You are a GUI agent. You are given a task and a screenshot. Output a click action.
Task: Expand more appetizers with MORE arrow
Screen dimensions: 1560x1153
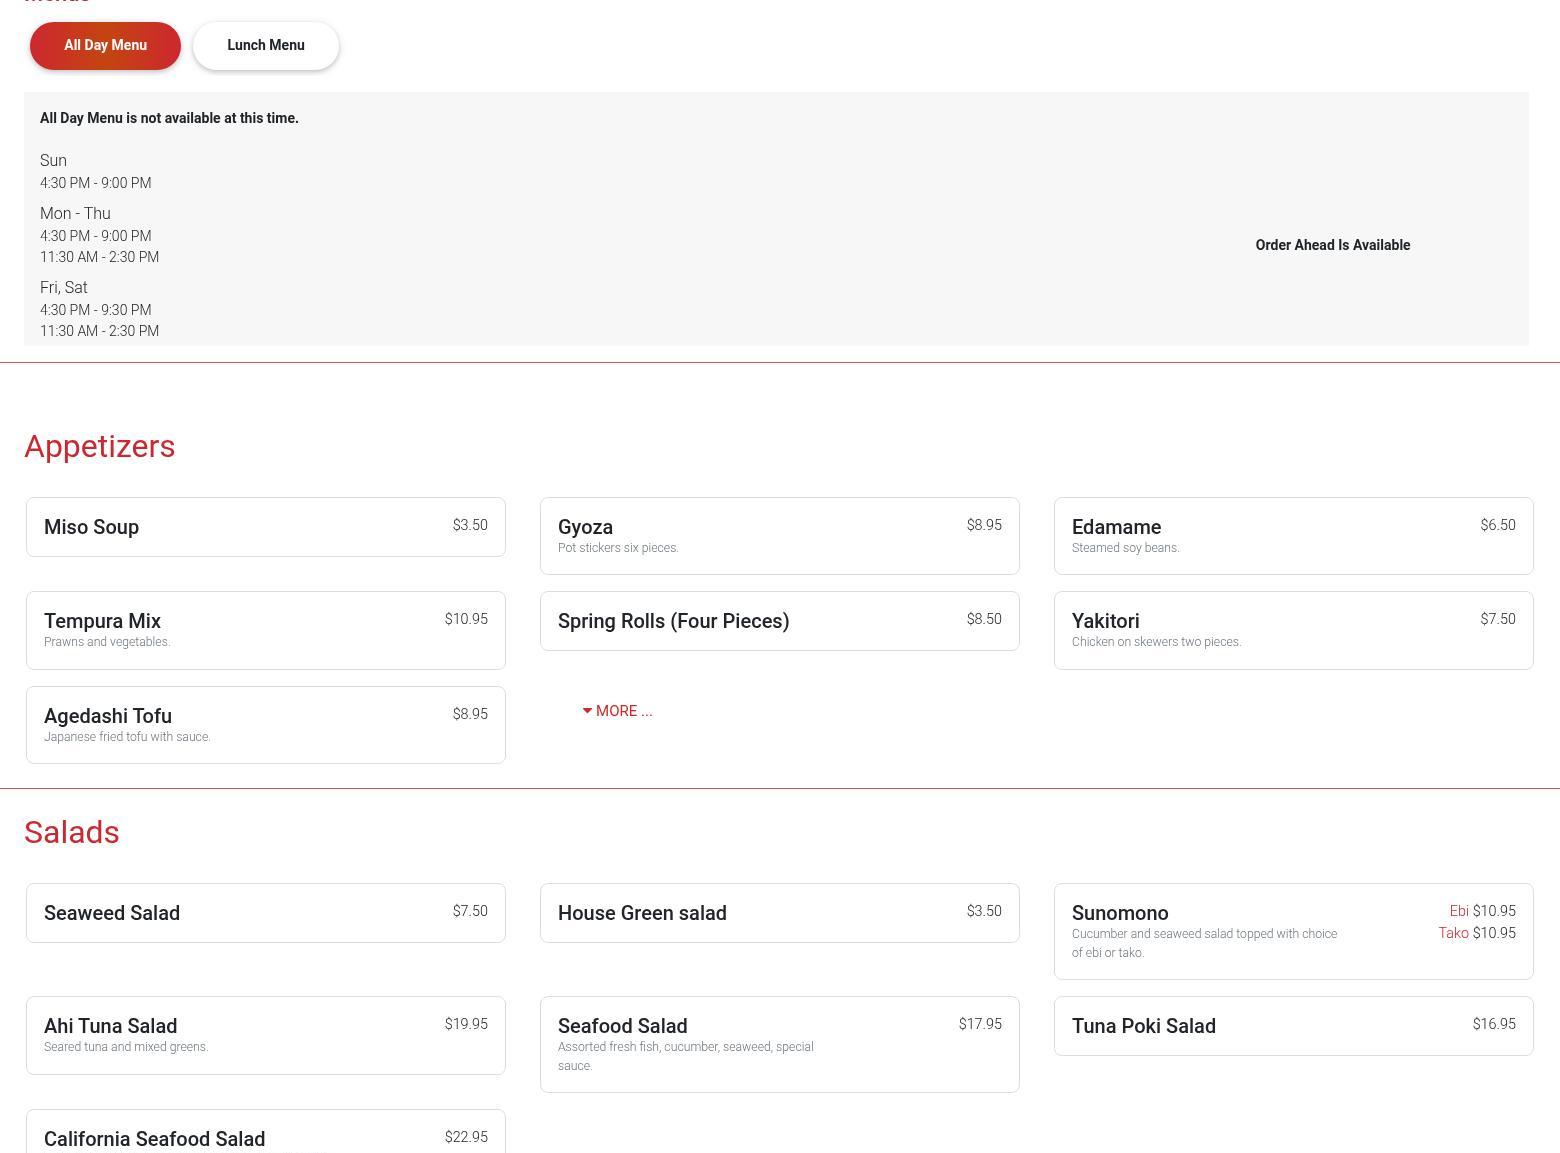[x=617, y=711]
